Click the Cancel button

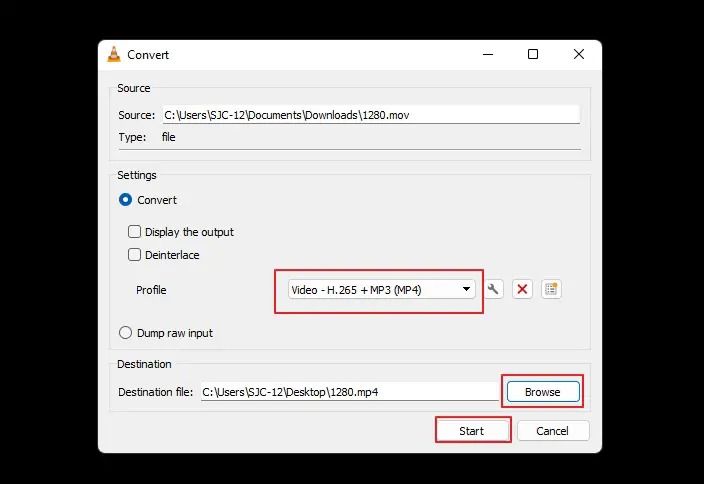[x=553, y=431]
